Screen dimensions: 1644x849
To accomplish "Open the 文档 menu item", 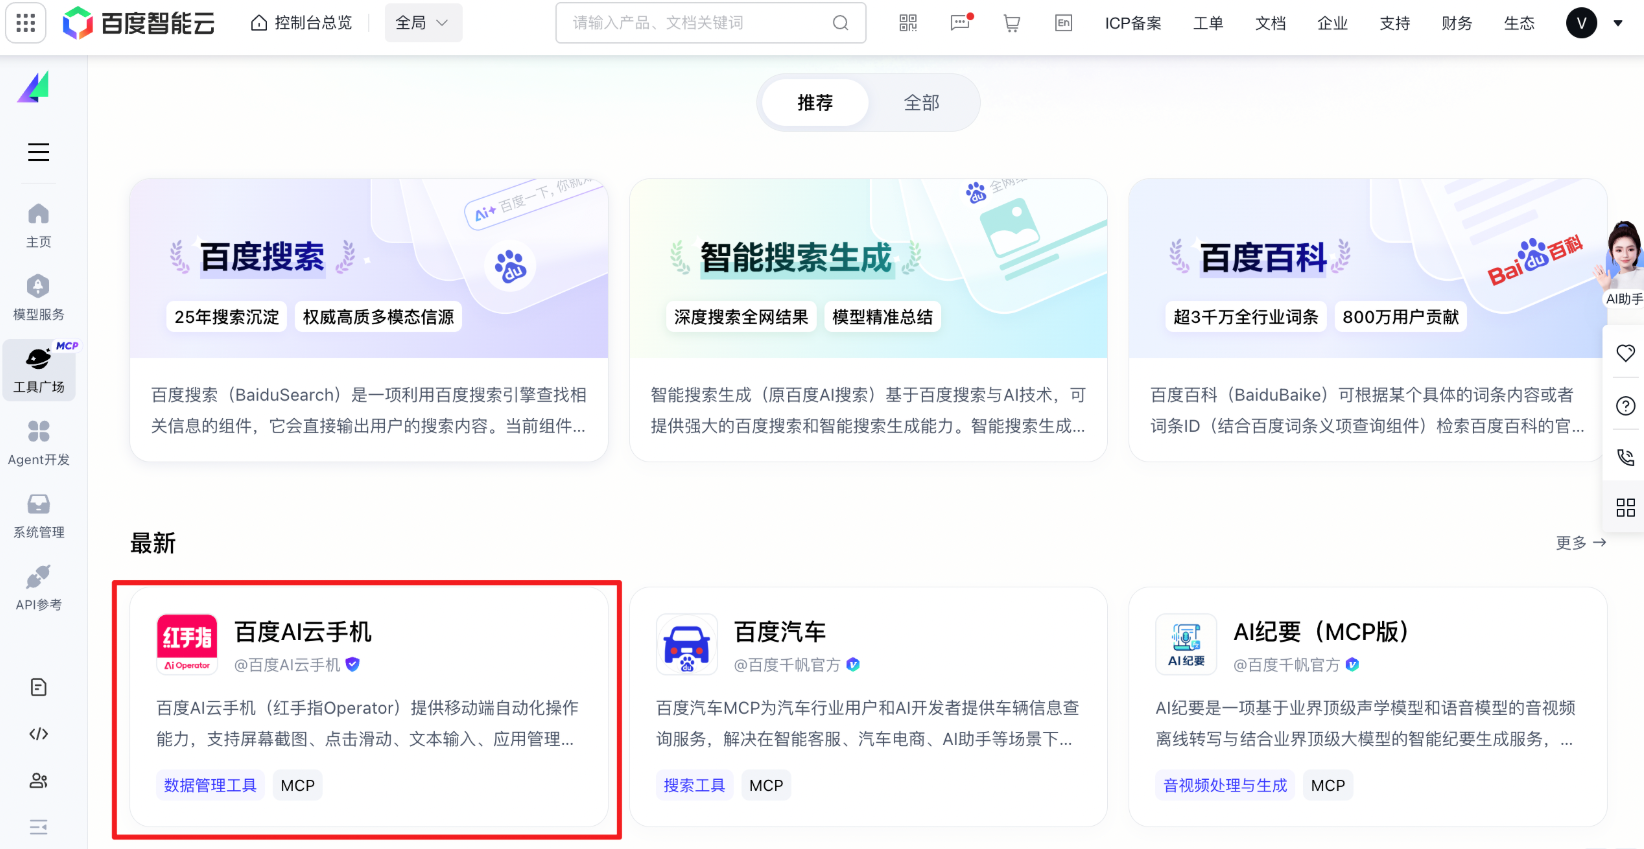I will coord(1270,23).
